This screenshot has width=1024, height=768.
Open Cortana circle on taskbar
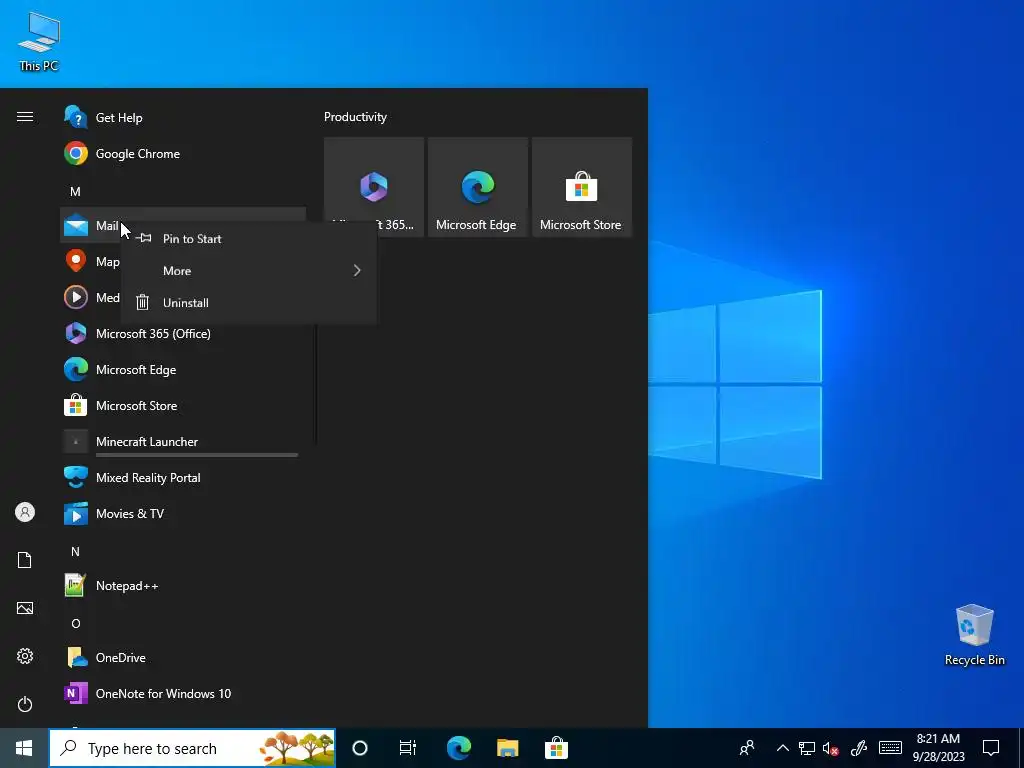(x=360, y=748)
